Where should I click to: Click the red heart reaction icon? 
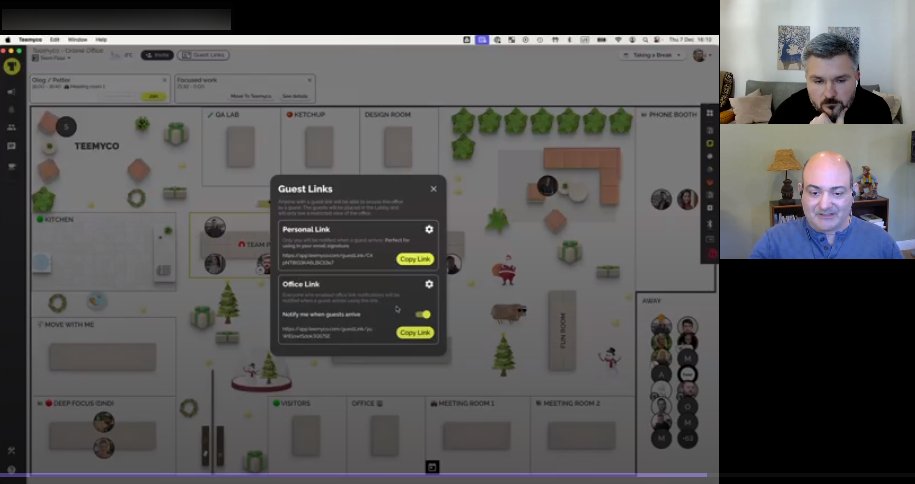click(x=710, y=182)
